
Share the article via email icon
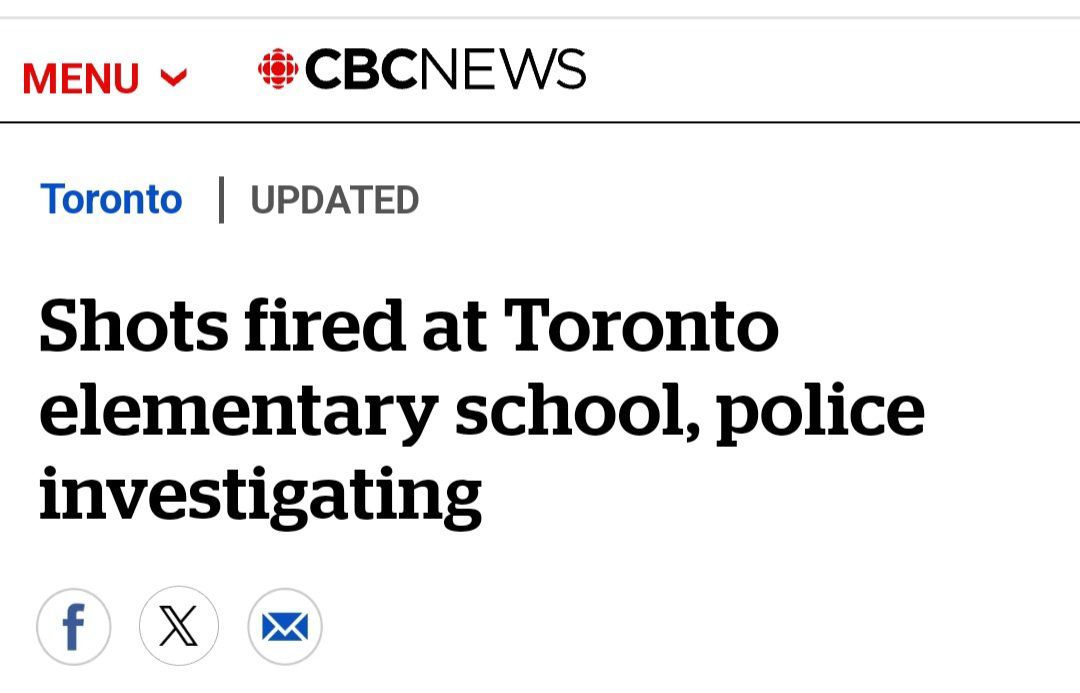285,627
